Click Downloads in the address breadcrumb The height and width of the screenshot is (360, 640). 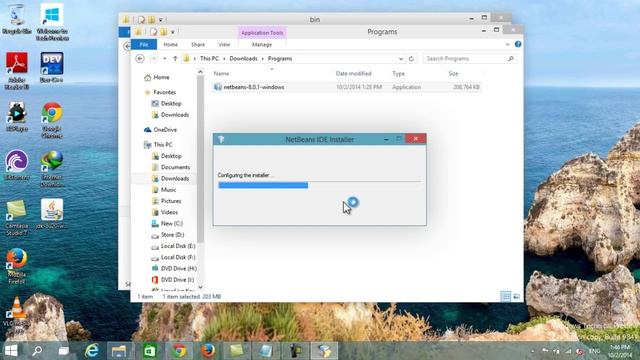pos(243,59)
